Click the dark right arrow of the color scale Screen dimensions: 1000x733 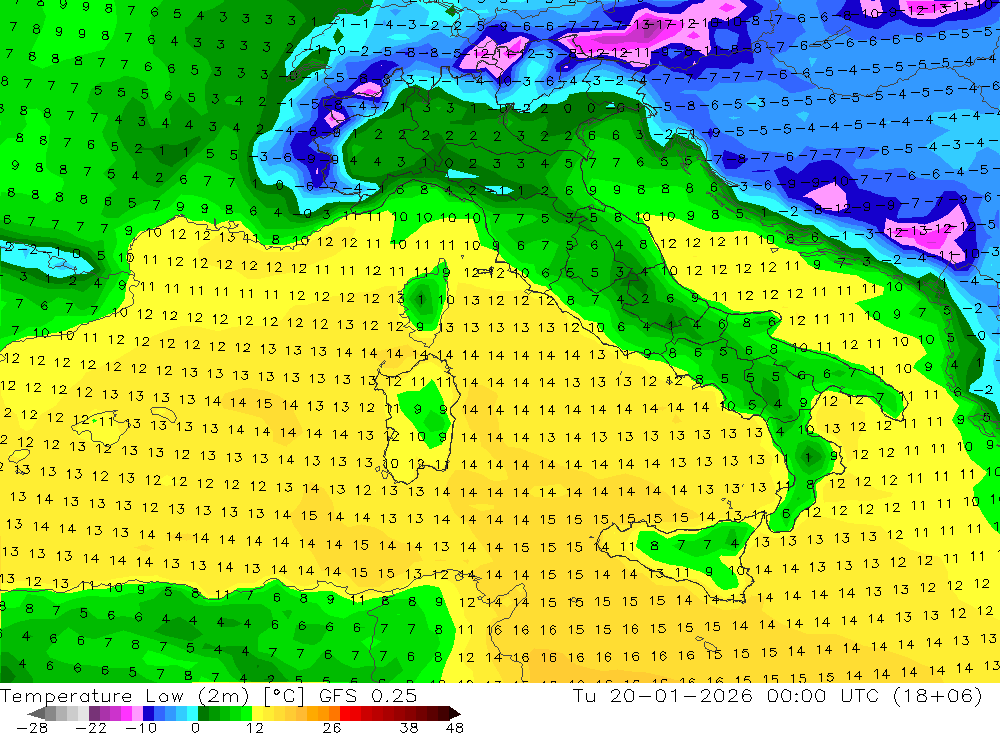tap(455, 713)
